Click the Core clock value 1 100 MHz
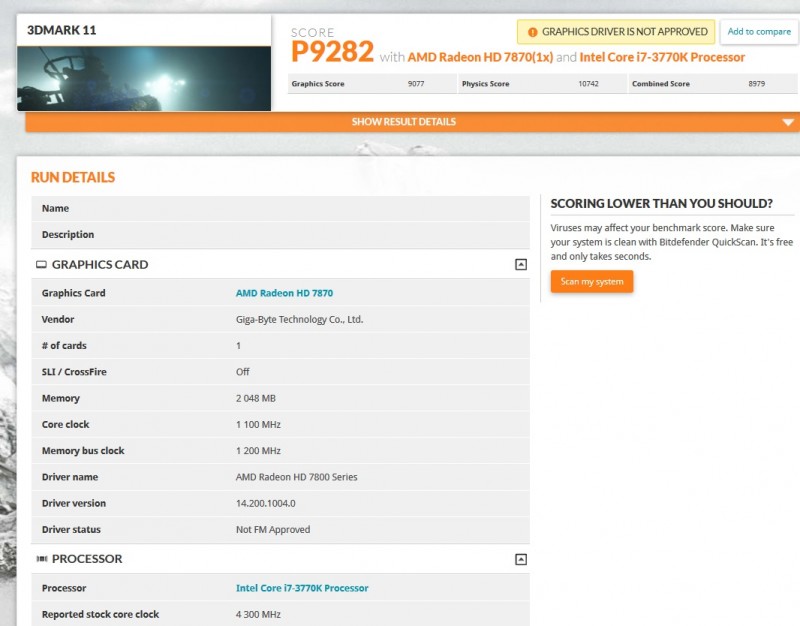This screenshot has height=626, width=800. tap(258, 424)
